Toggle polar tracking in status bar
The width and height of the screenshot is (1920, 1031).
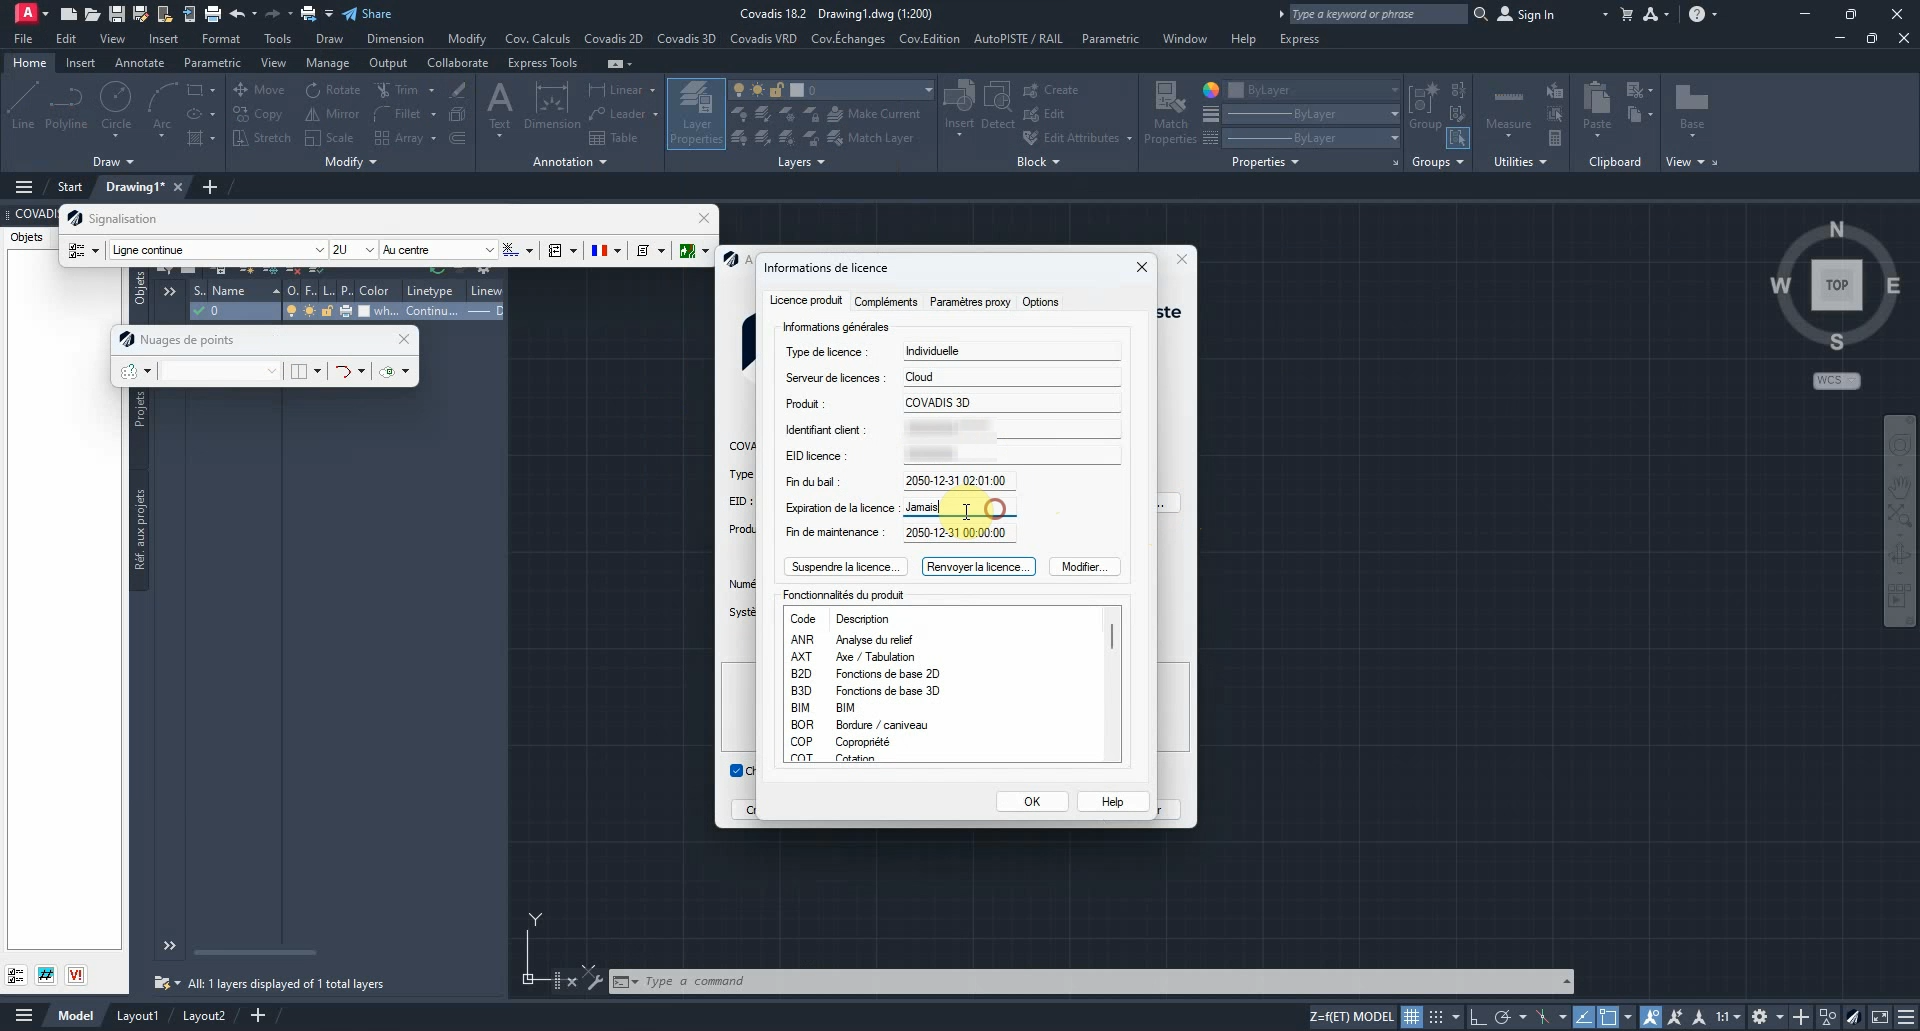click(1502, 1017)
